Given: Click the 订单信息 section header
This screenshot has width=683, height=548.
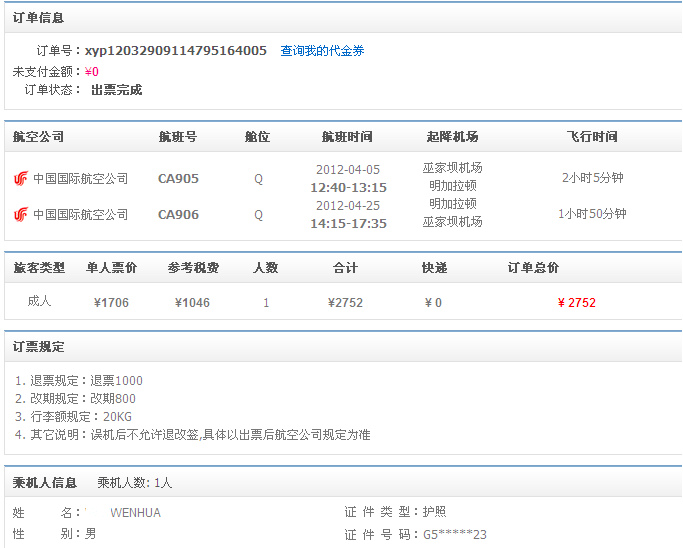Looking at the screenshot, I should pyautogui.click(x=38, y=18).
